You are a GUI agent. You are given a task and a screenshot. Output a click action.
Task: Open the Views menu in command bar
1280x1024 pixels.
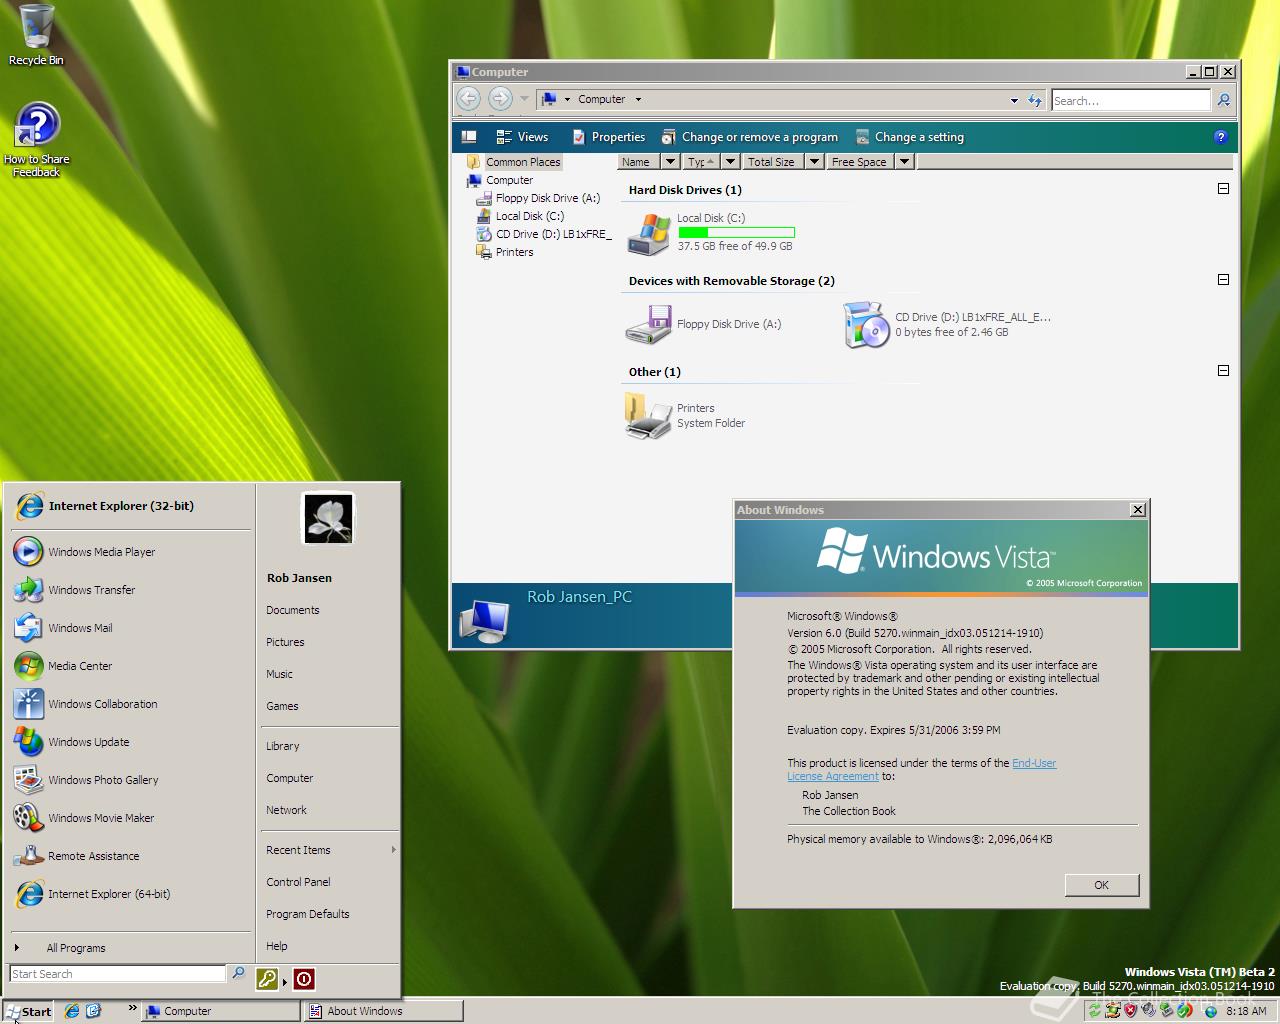[522, 137]
